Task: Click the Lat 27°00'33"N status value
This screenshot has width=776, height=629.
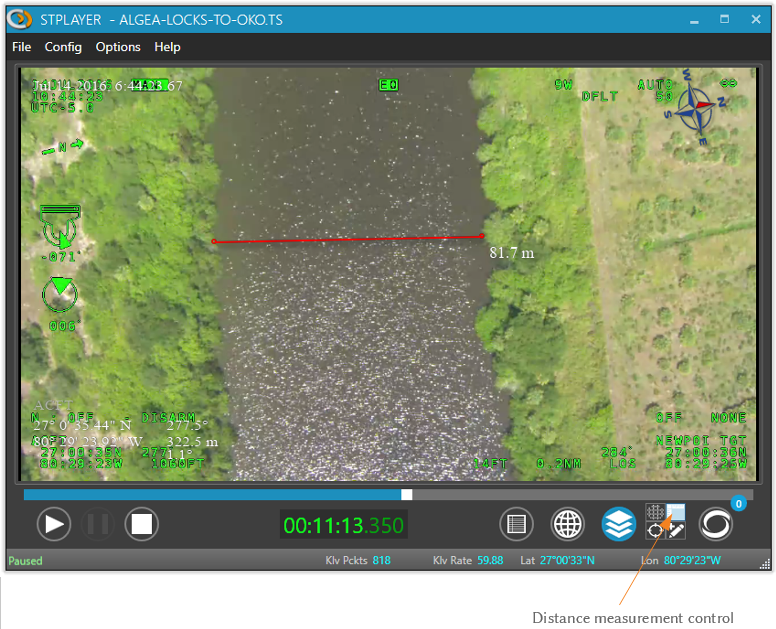Action: click(x=567, y=560)
